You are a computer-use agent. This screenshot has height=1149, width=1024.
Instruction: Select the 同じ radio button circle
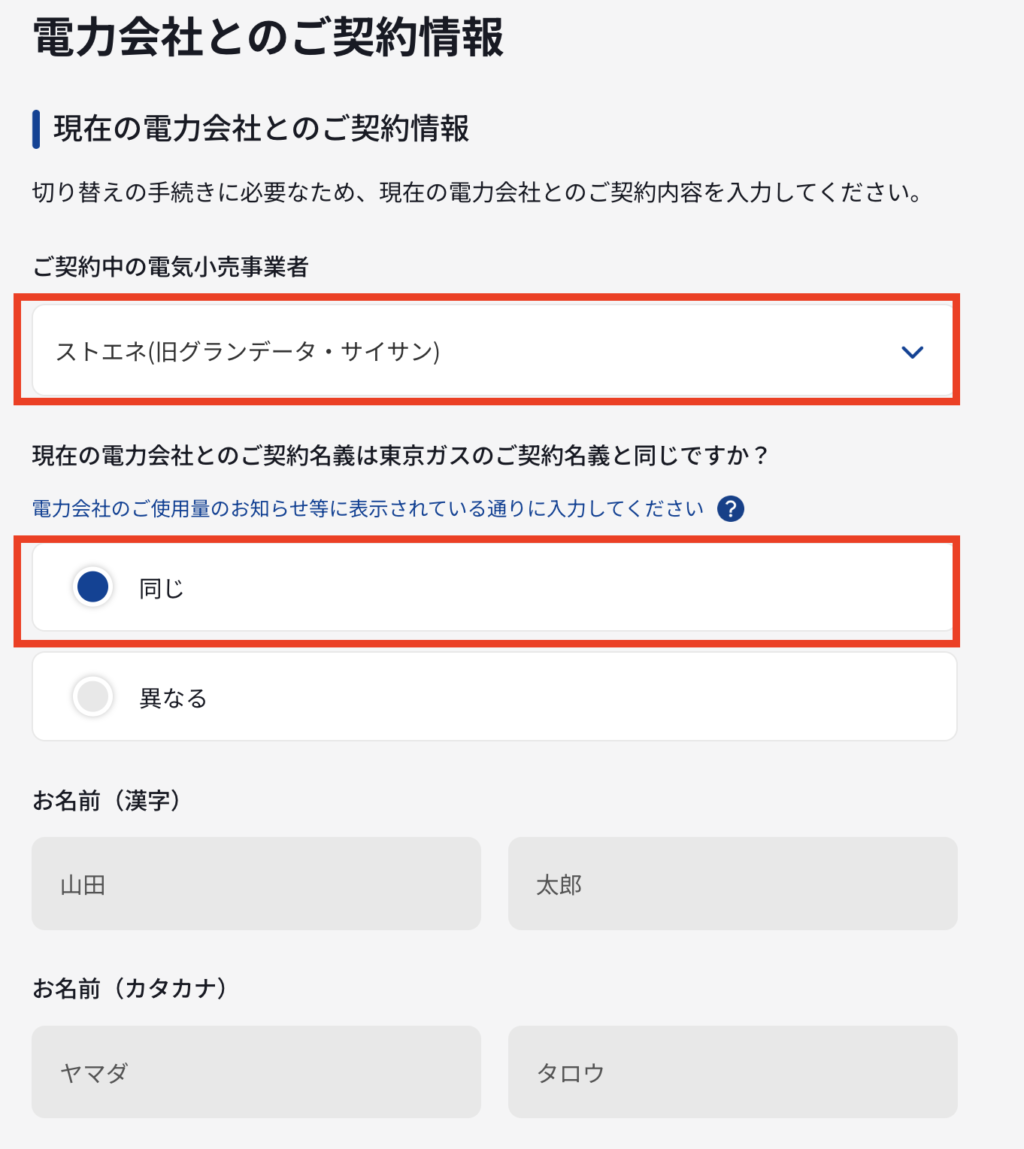93,587
